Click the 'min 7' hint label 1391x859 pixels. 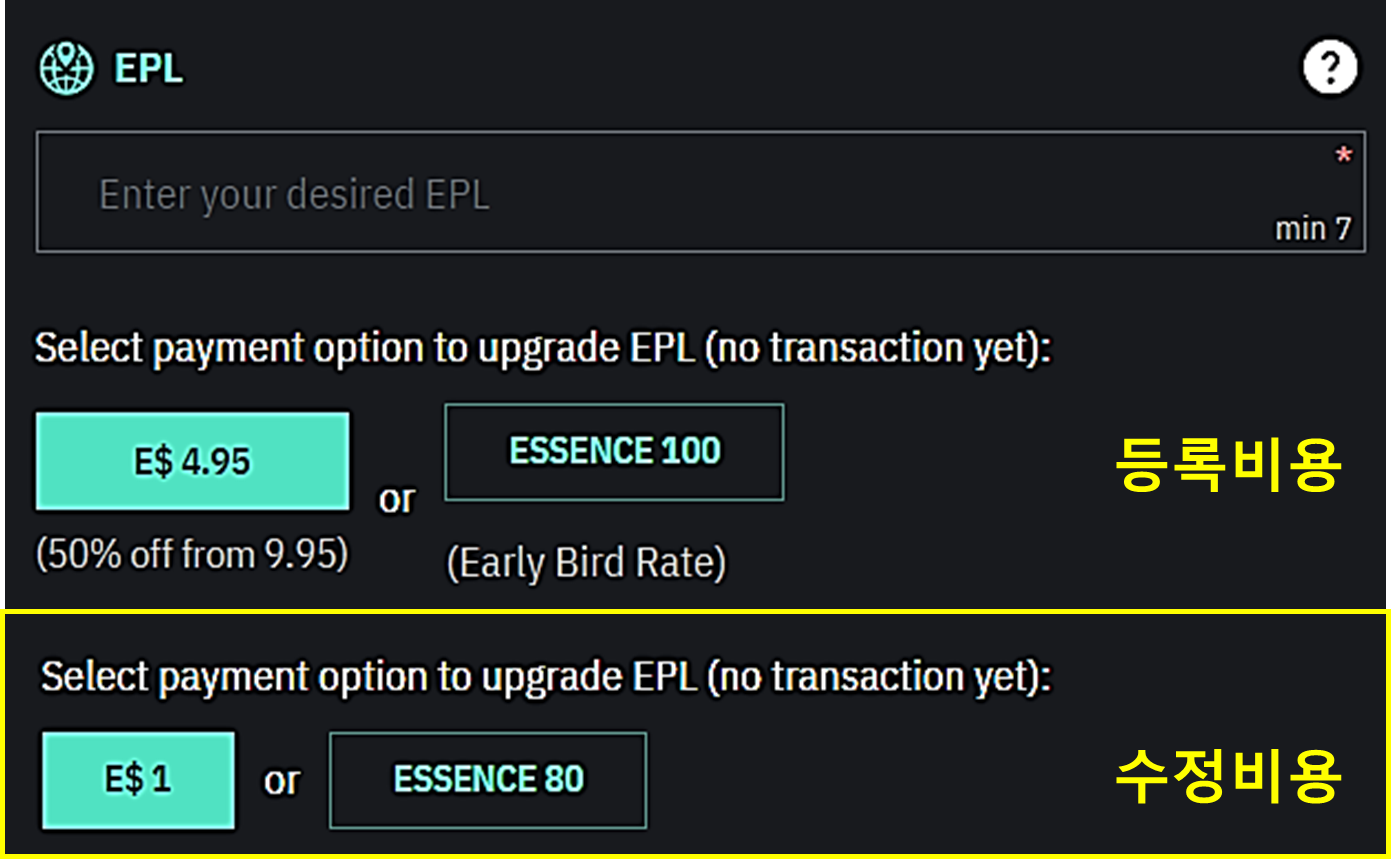[x=1312, y=229]
